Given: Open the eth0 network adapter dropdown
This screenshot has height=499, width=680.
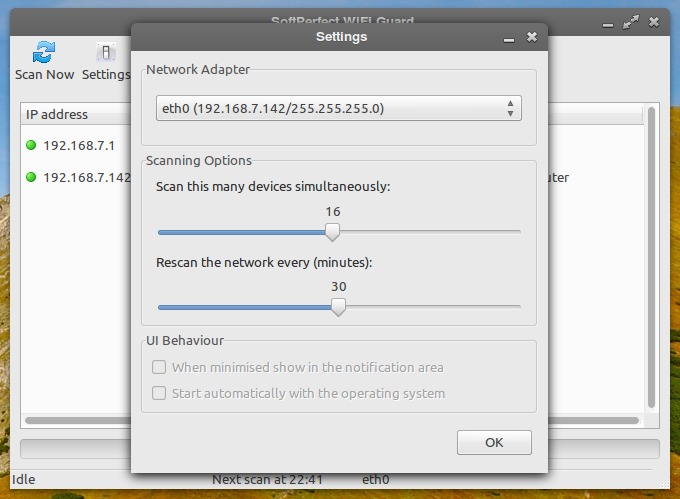Looking at the screenshot, I should (x=338, y=108).
